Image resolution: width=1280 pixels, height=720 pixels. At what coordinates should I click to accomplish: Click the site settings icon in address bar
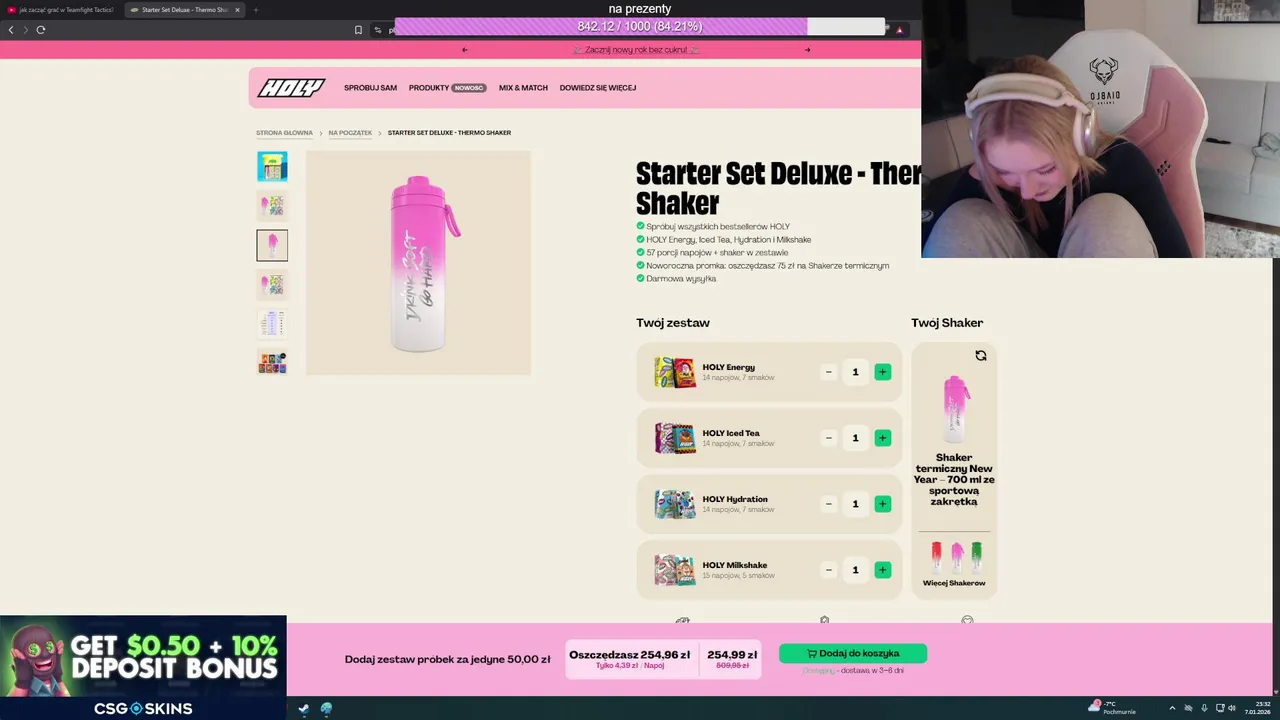[x=378, y=30]
